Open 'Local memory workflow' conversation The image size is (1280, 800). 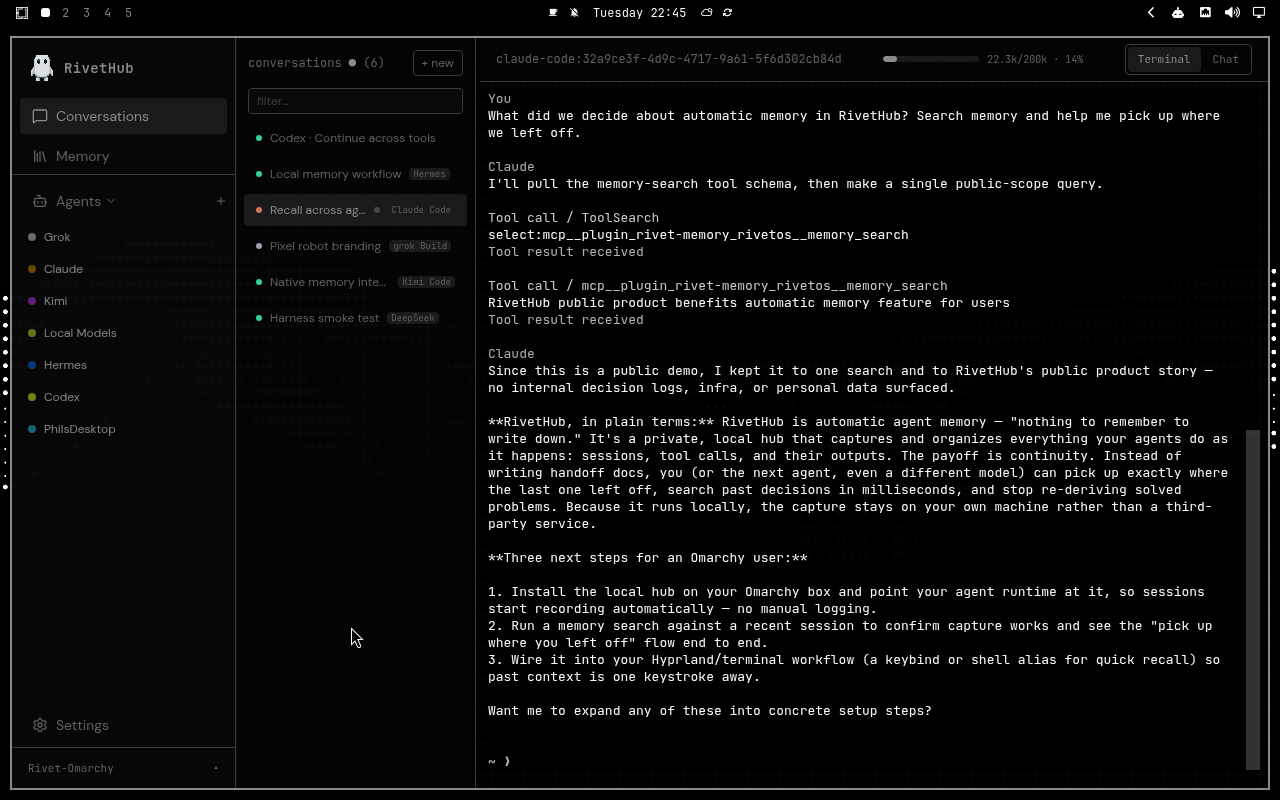(x=355, y=174)
